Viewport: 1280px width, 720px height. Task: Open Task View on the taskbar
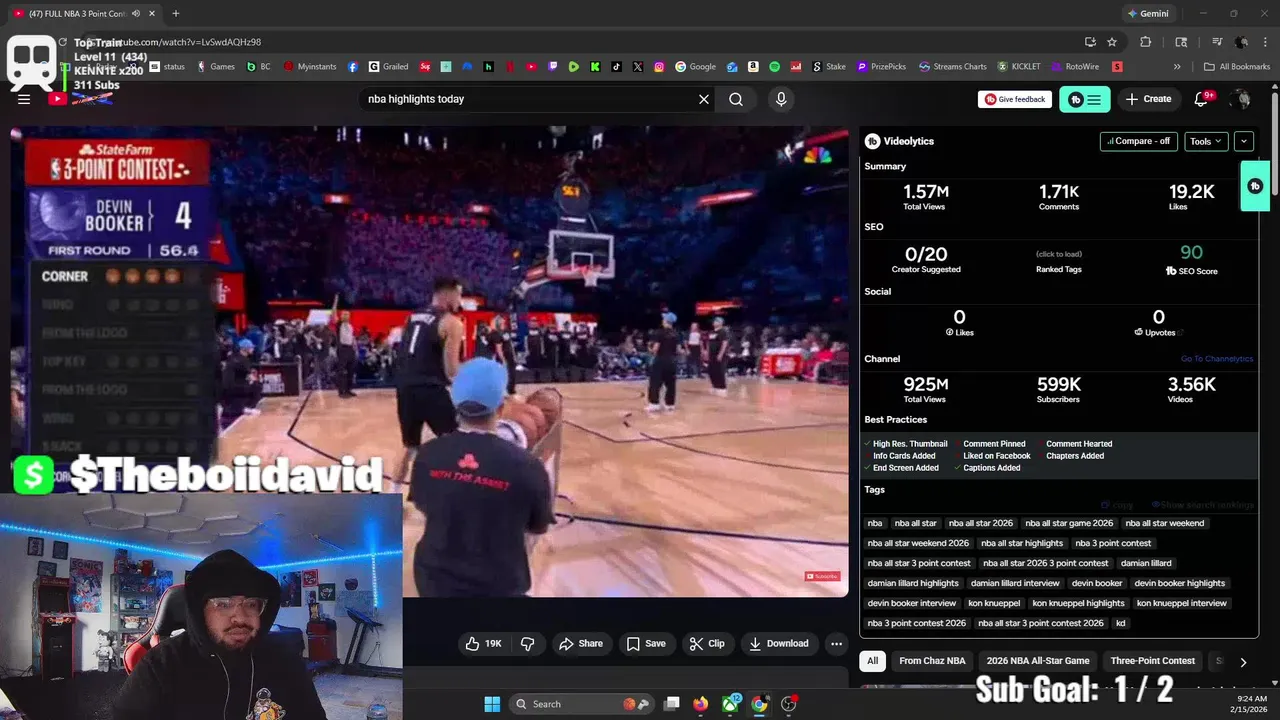tap(672, 704)
